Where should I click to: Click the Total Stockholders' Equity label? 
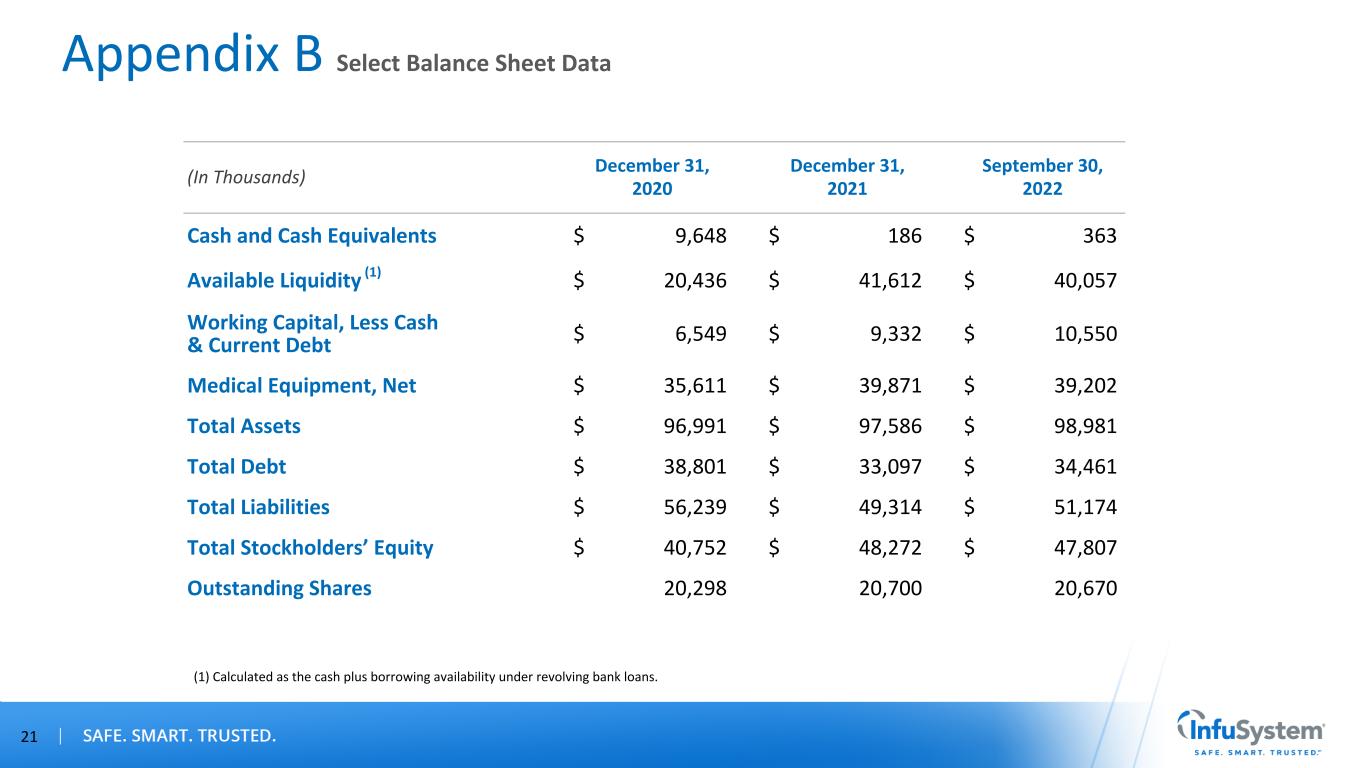[310, 547]
